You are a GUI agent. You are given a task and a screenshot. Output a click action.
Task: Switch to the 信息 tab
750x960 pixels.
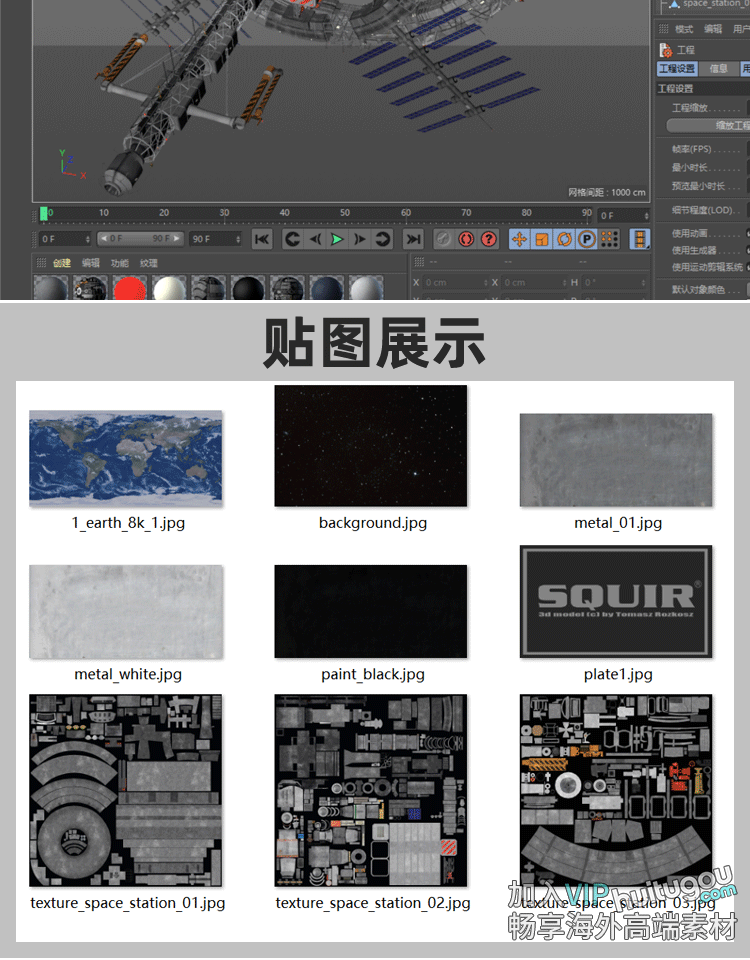pyautogui.click(x=718, y=69)
